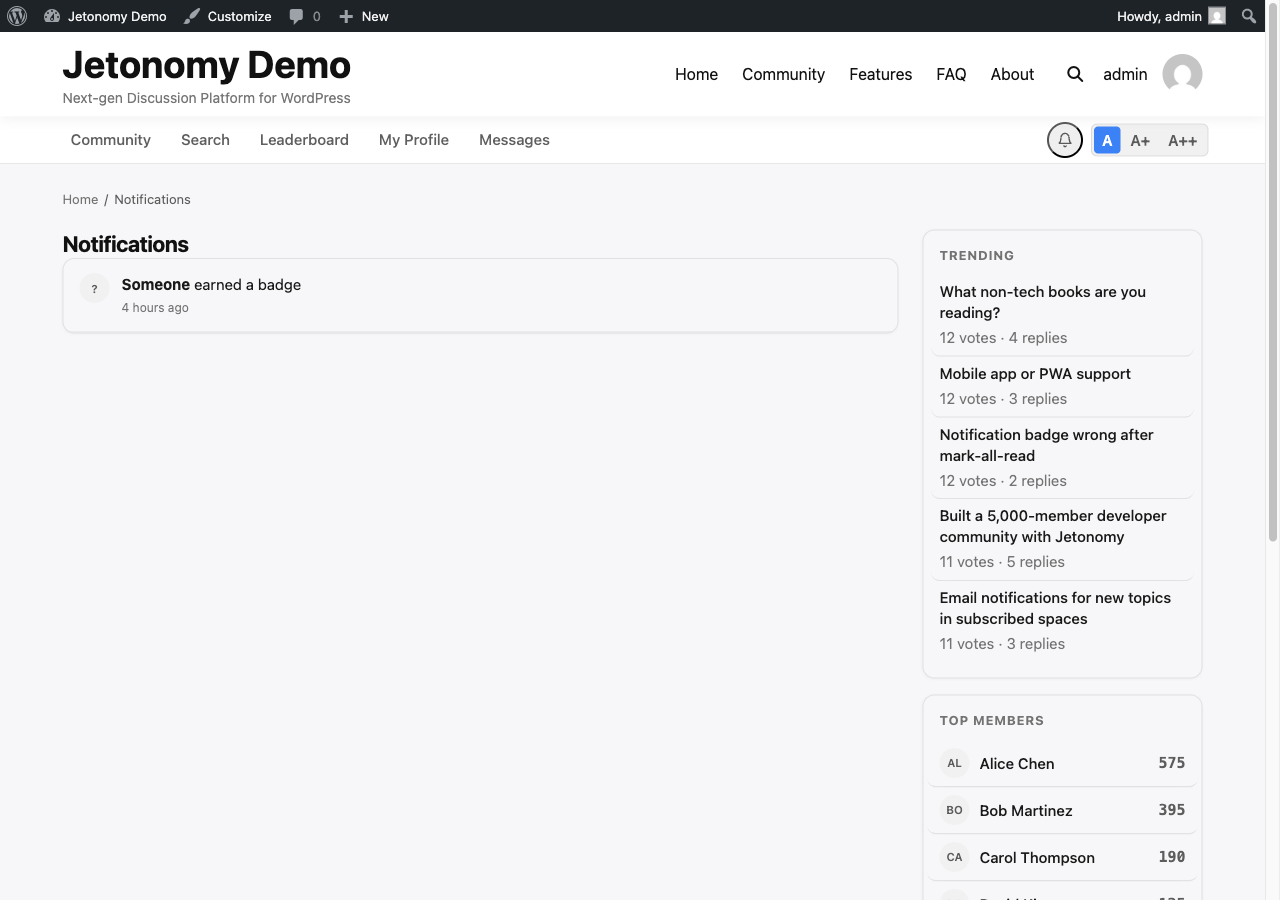Click the question mark notification avatar

pos(94,289)
